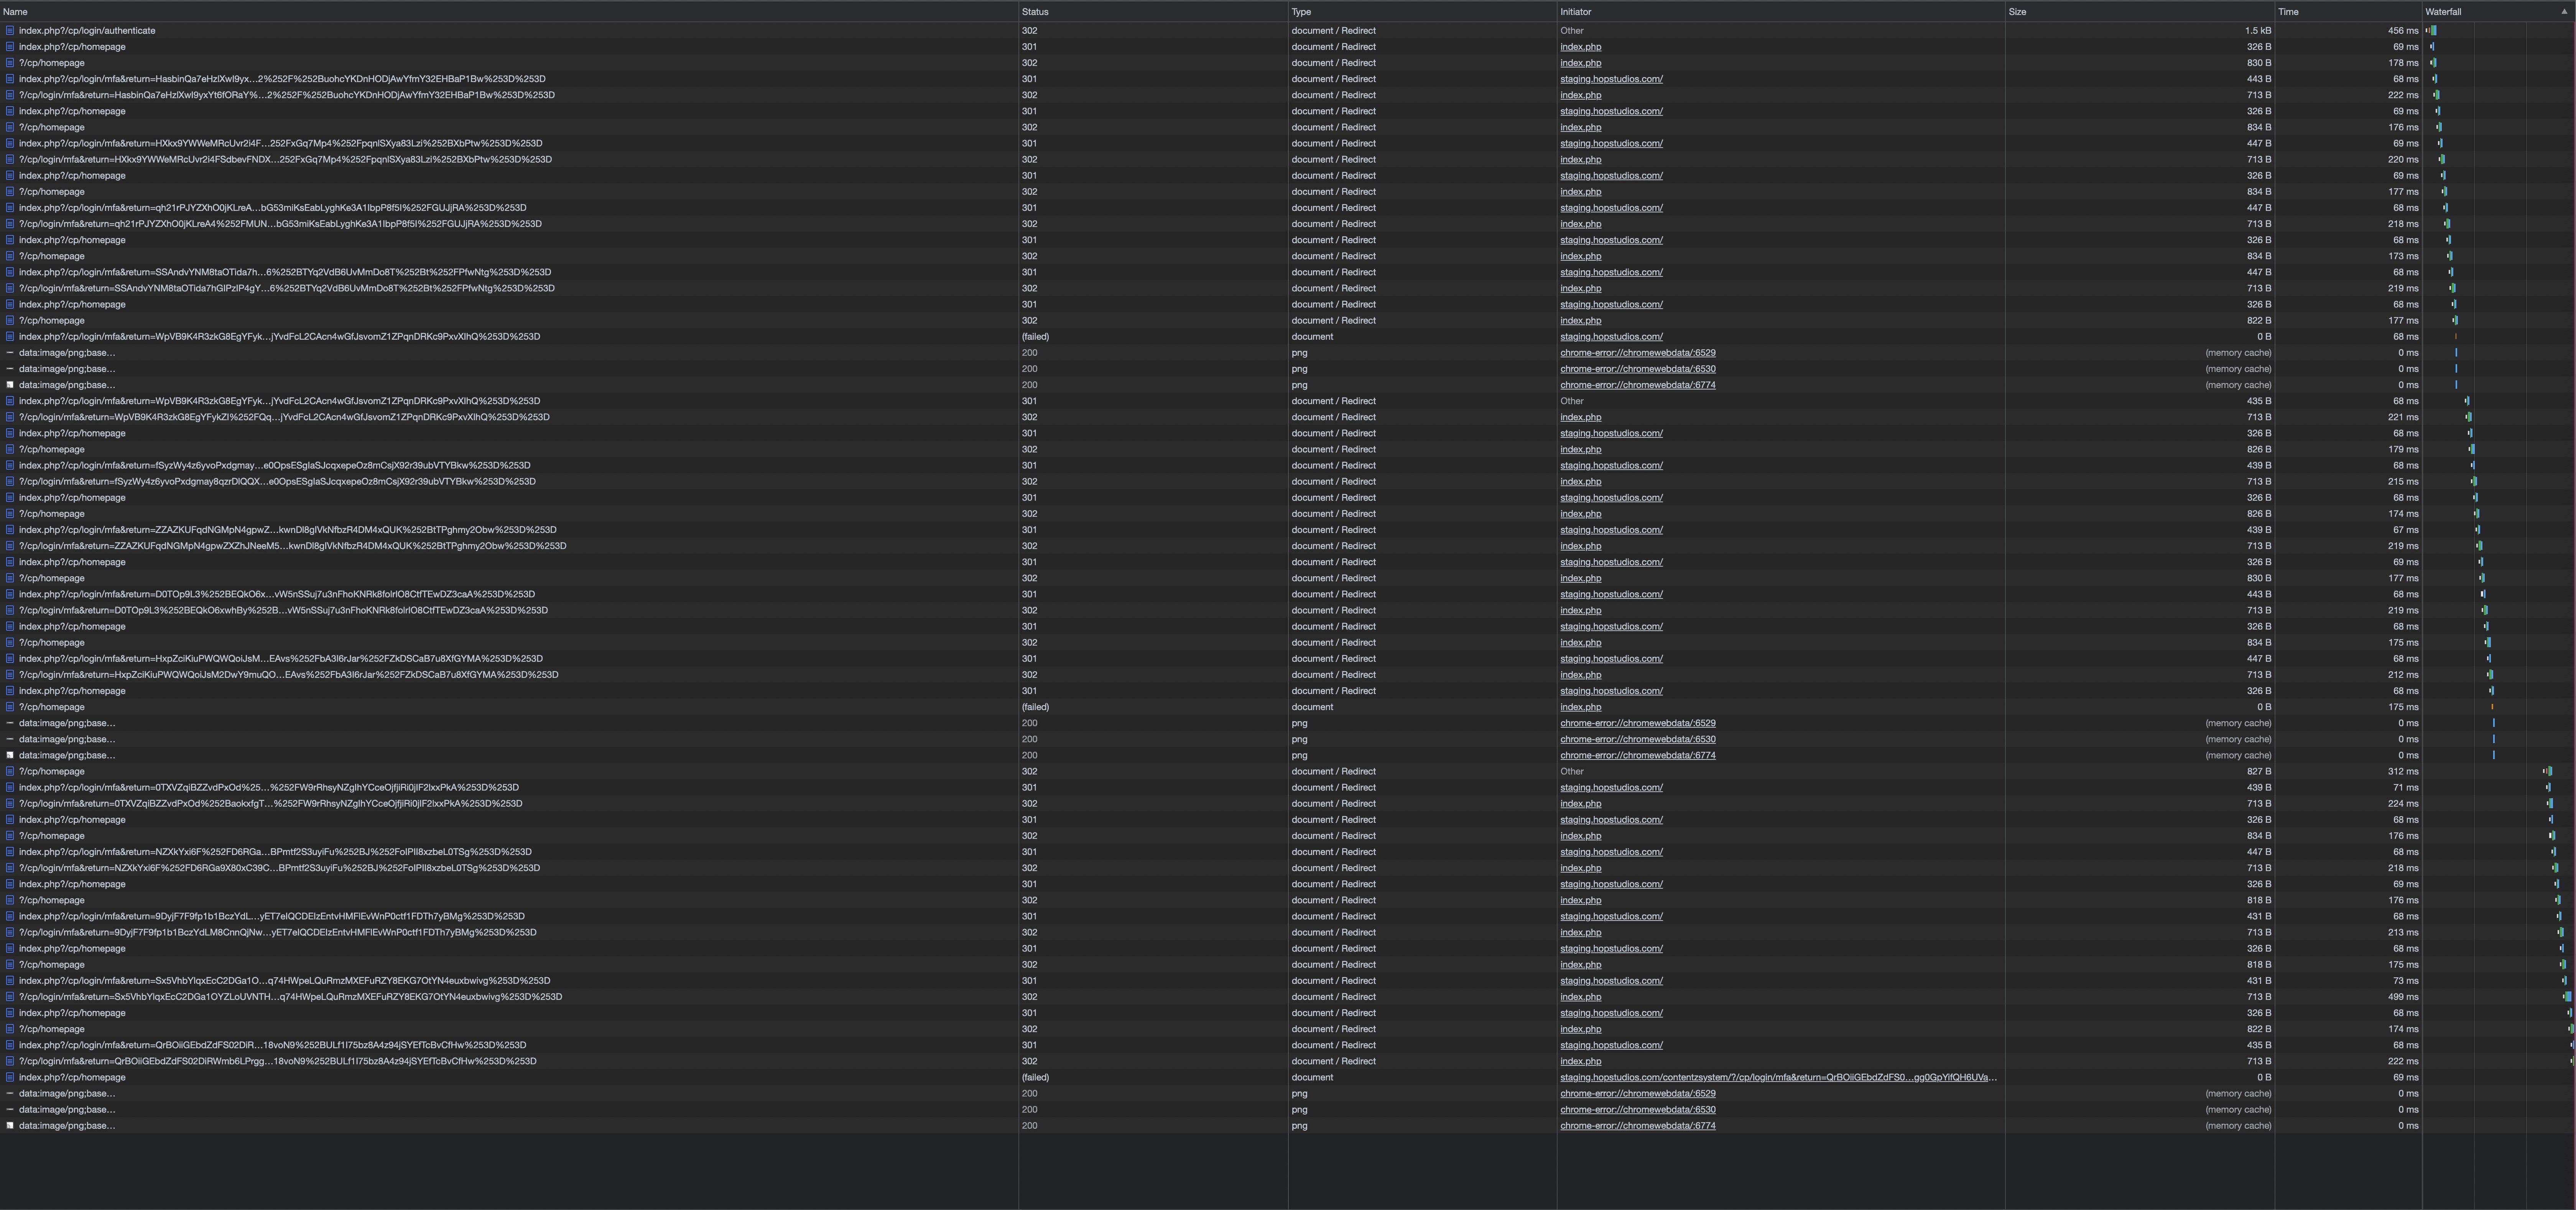Select index.php mfa request with return=qh21rPJYZXh
The width and height of the screenshot is (2576, 1210).
(x=272, y=208)
